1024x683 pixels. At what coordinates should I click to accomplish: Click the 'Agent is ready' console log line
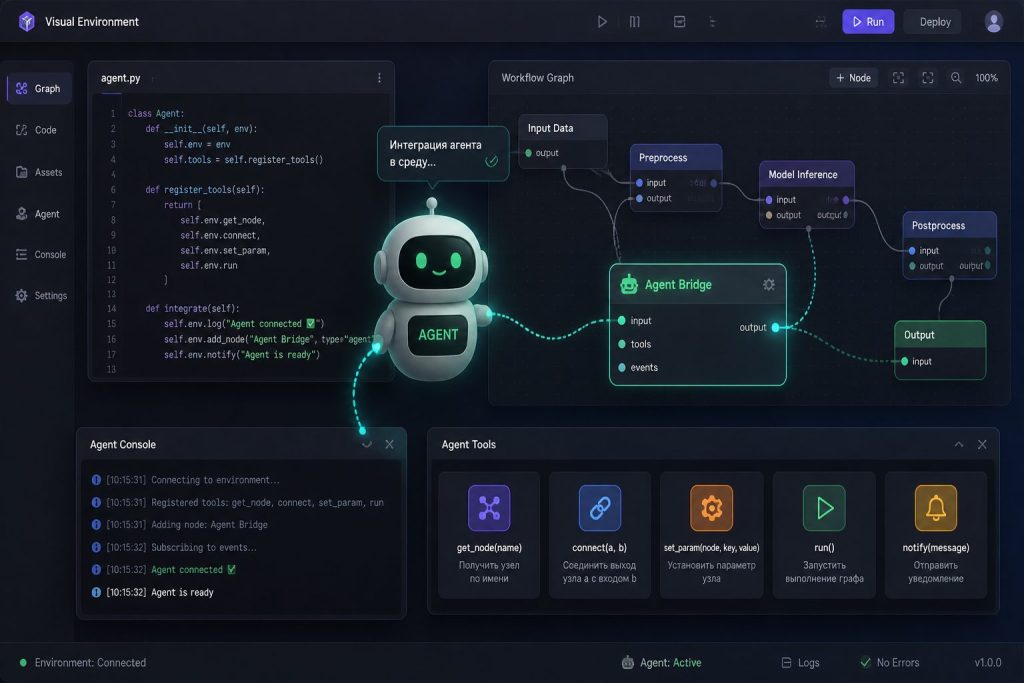pos(153,592)
